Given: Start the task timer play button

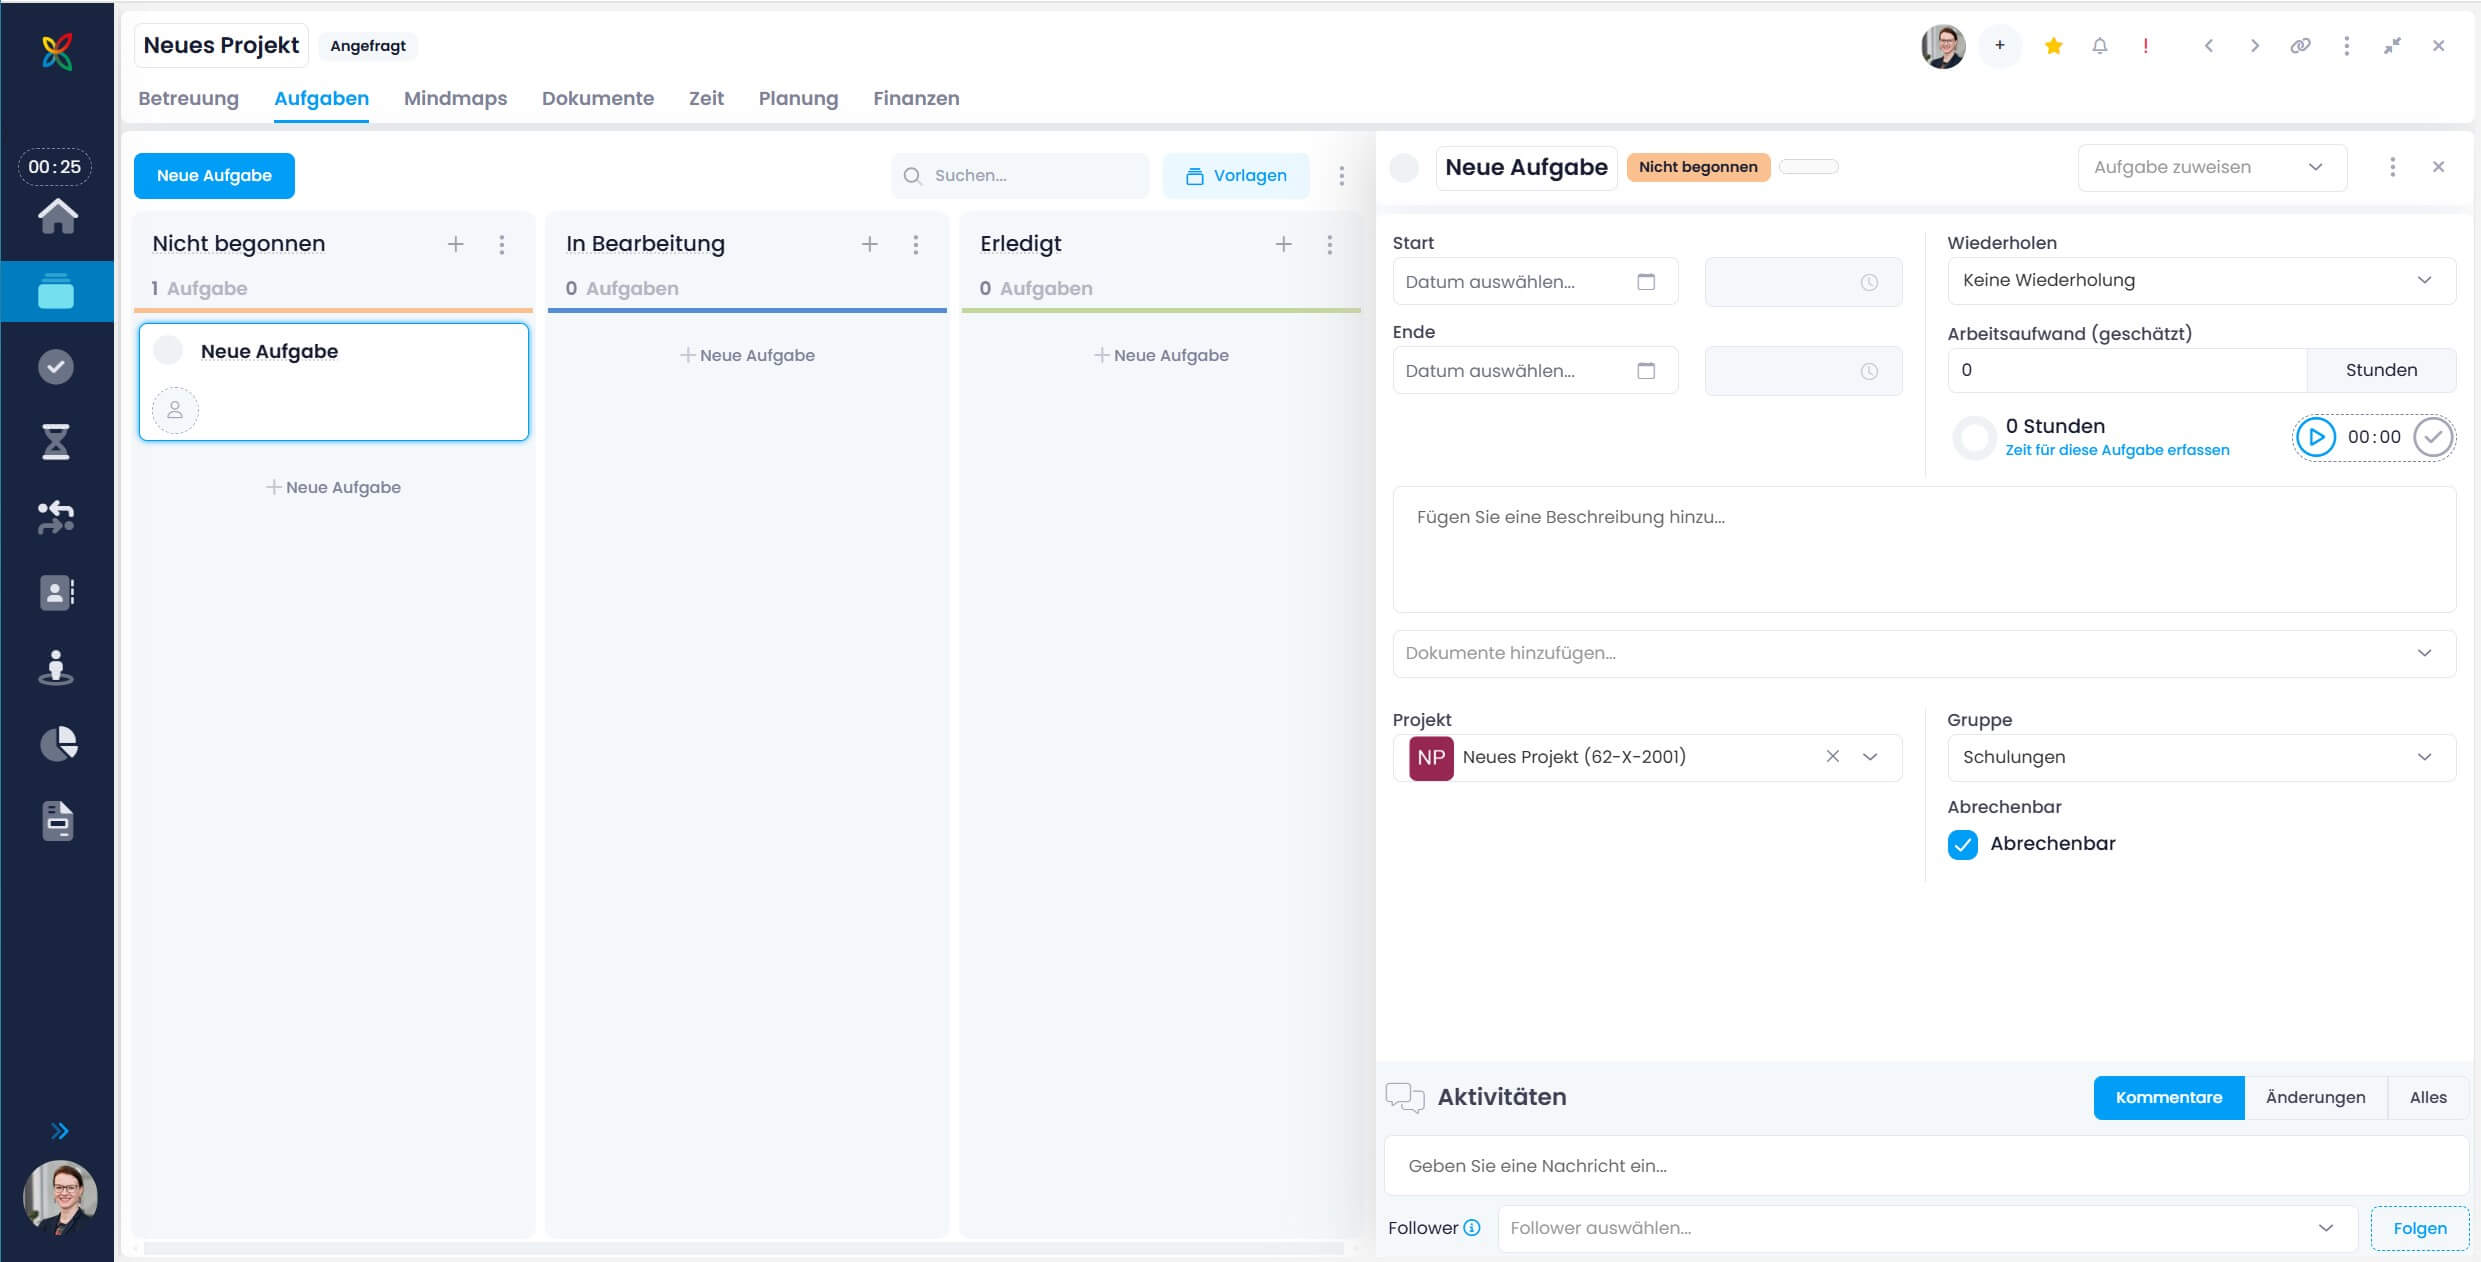Looking at the screenshot, I should pyautogui.click(x=2316, y=437).
